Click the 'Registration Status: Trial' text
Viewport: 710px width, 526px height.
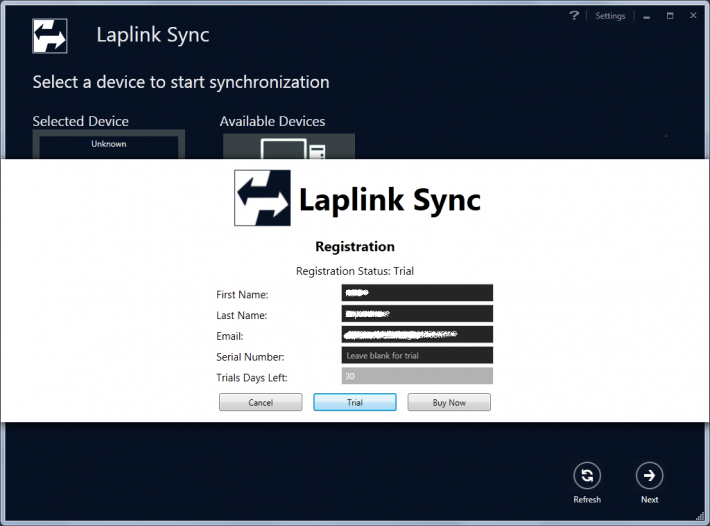click(x=355, y=271)
